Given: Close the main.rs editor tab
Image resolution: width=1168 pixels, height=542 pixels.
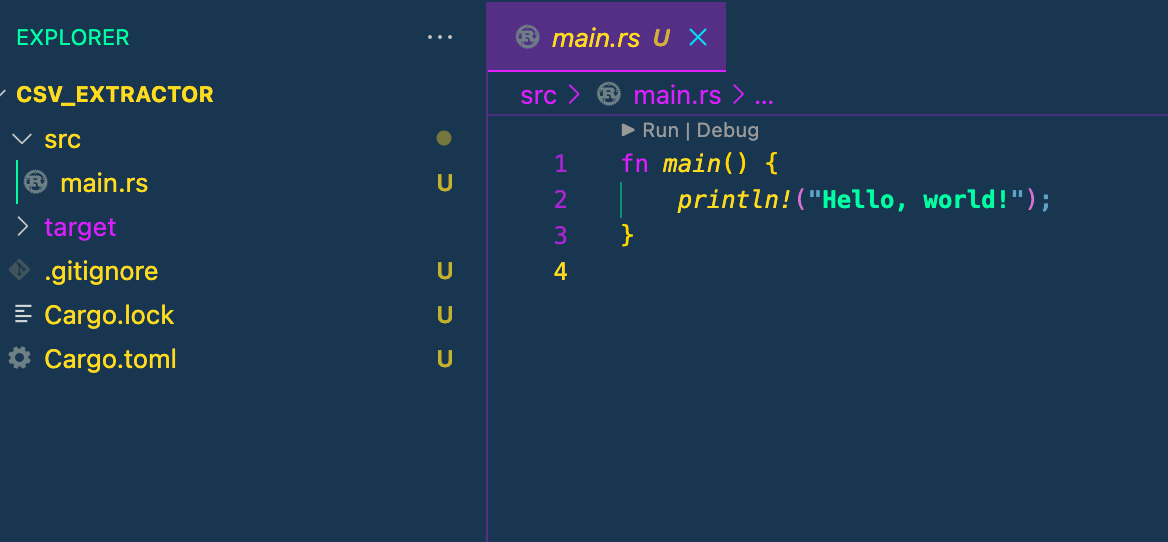Looking at the screenshot, I should click(x=698, y=38).
